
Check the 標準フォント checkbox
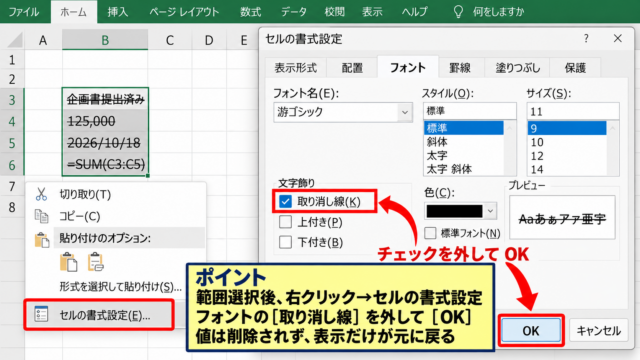point(430,233)
